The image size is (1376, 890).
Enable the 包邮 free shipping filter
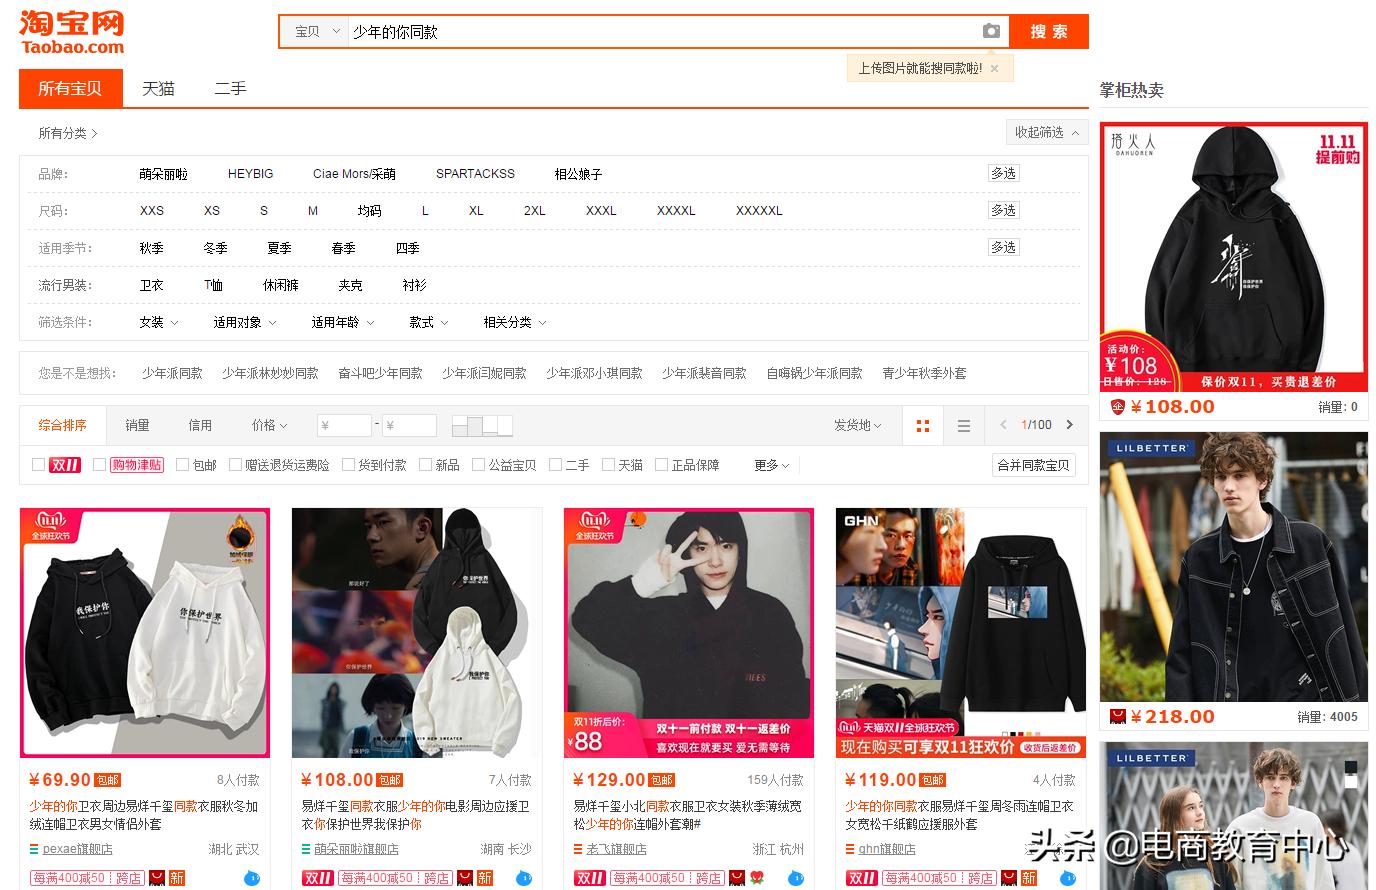[182, 464]
